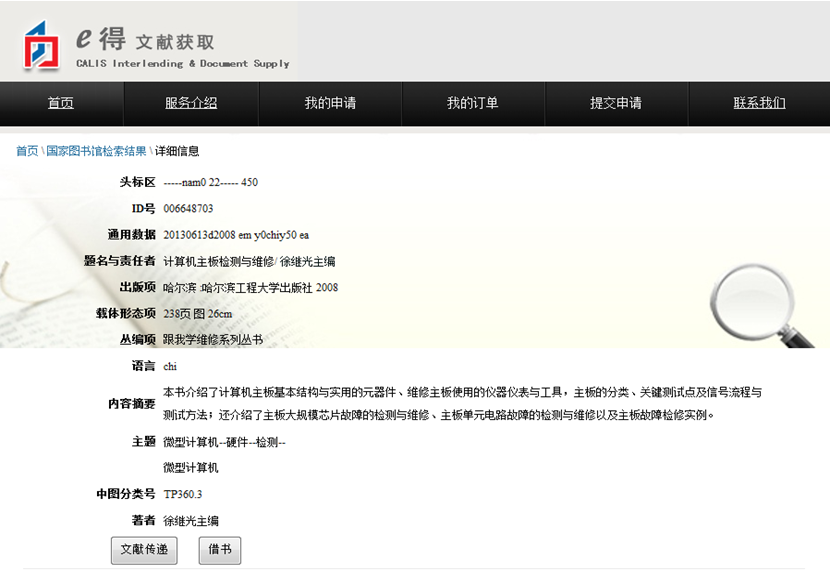Open the 联系我们 navigation item

(759, 103)
